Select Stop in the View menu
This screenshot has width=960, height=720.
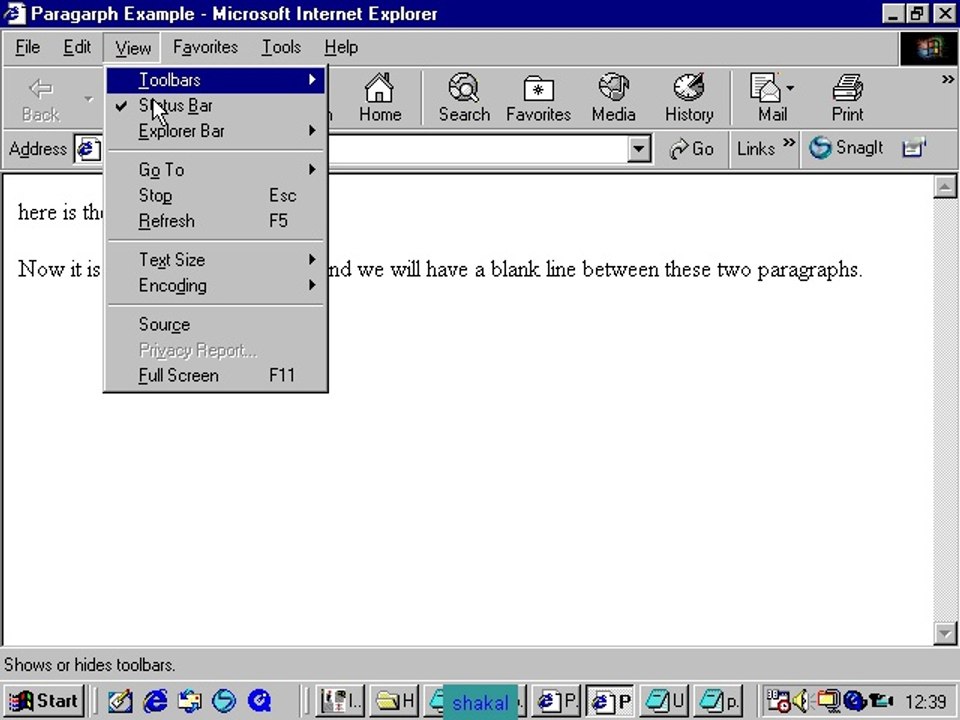click(216, 195)
